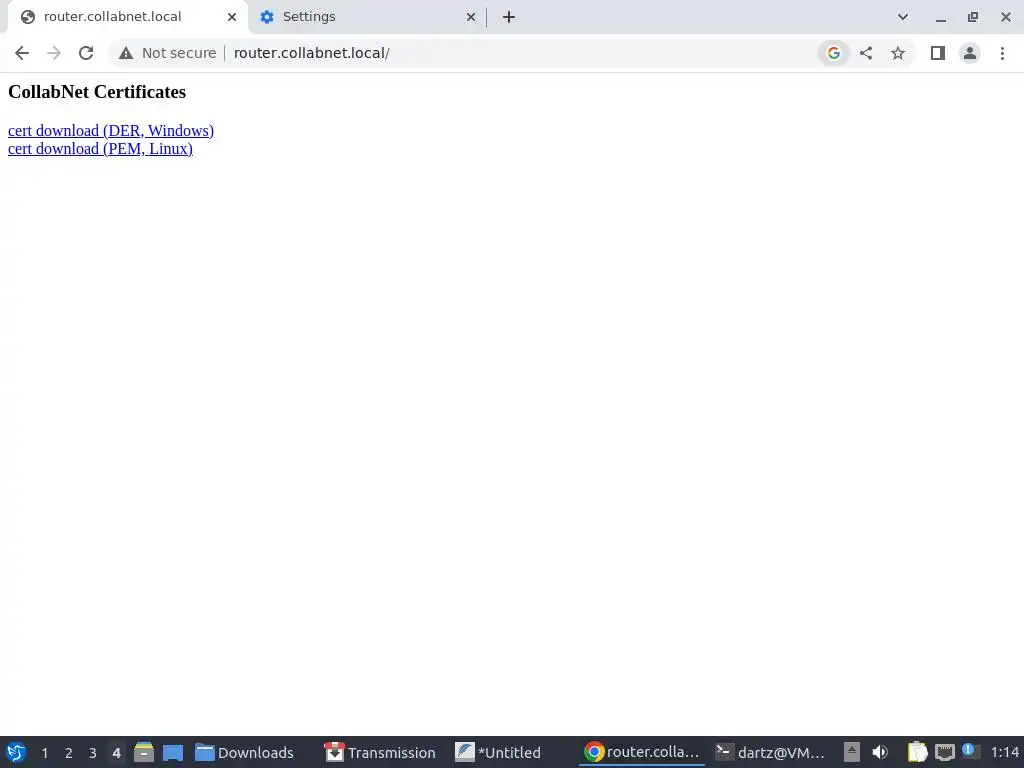Open the Google icon in address bar
Viewport: 1024px width, 768px height.
(833, 53)
